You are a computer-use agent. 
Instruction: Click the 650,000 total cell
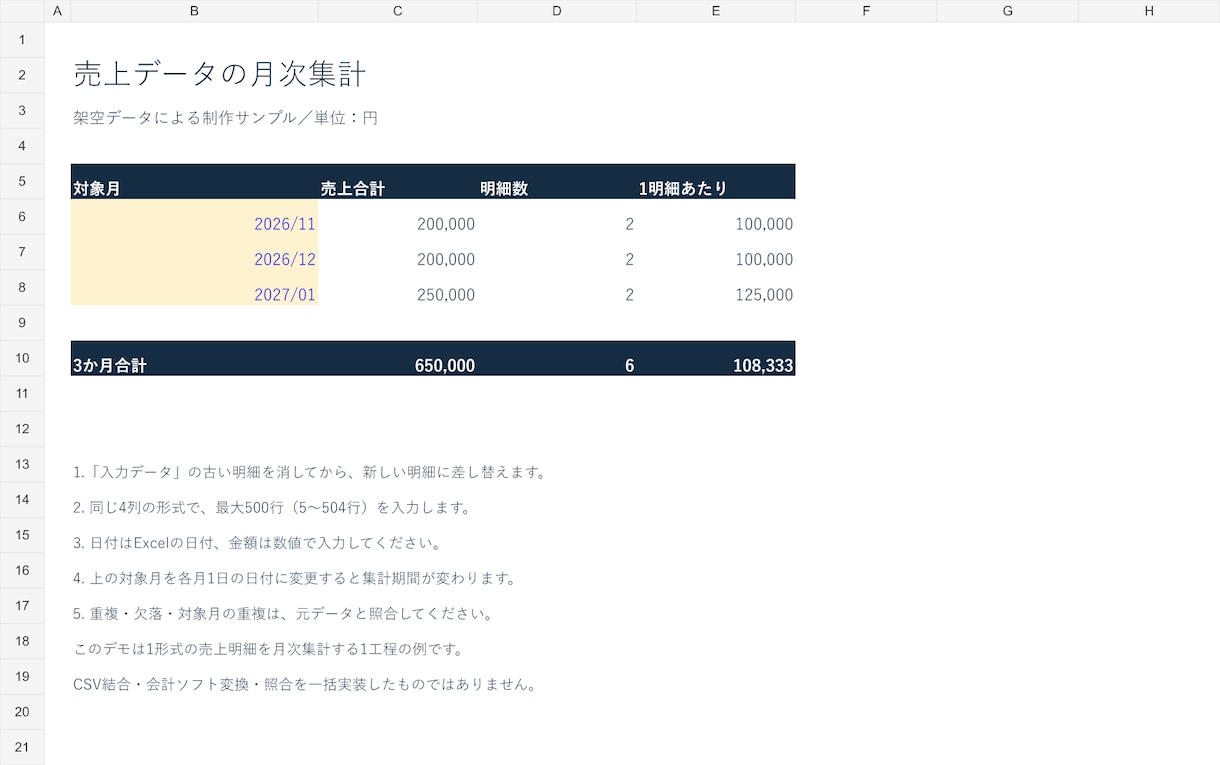pos(398,358)
